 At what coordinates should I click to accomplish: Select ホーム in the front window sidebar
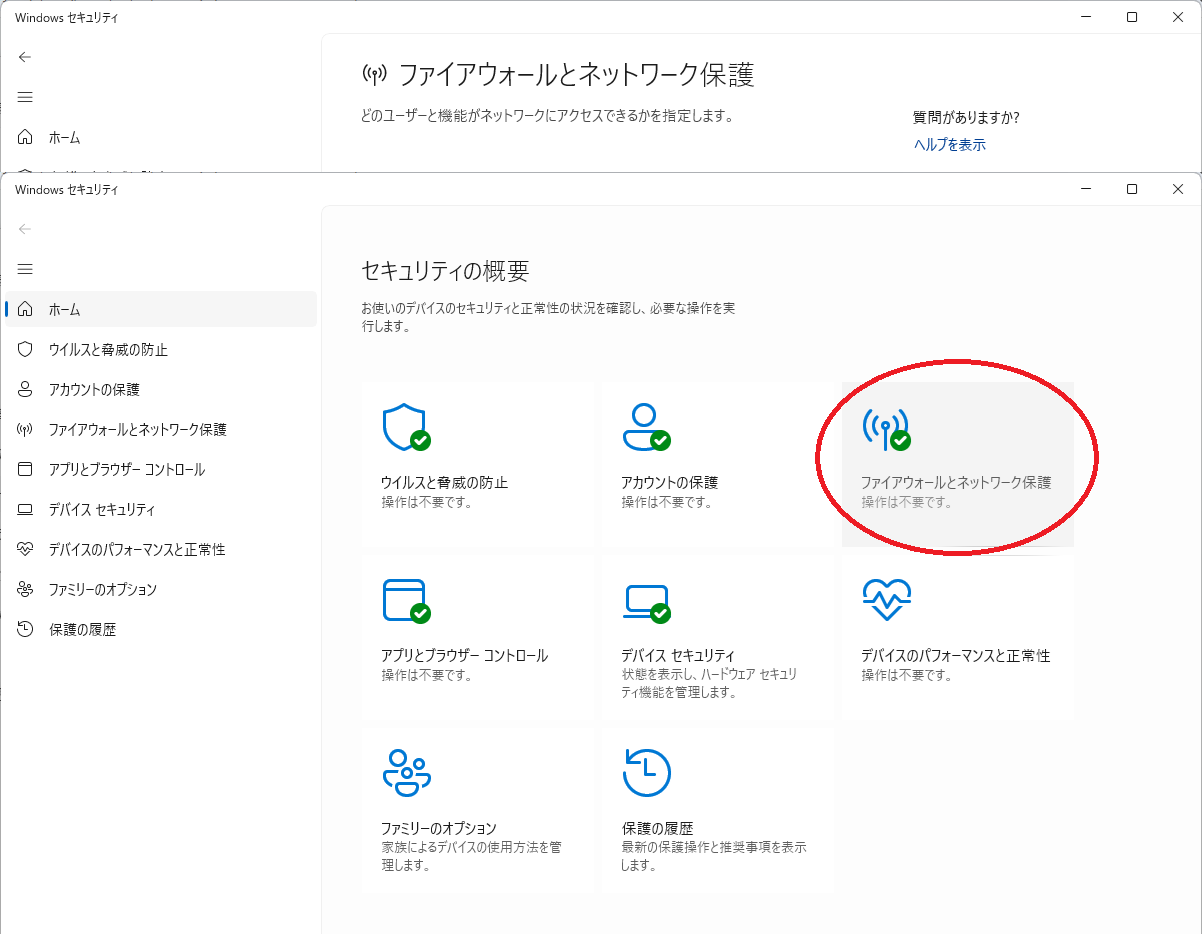pos(161,310)
